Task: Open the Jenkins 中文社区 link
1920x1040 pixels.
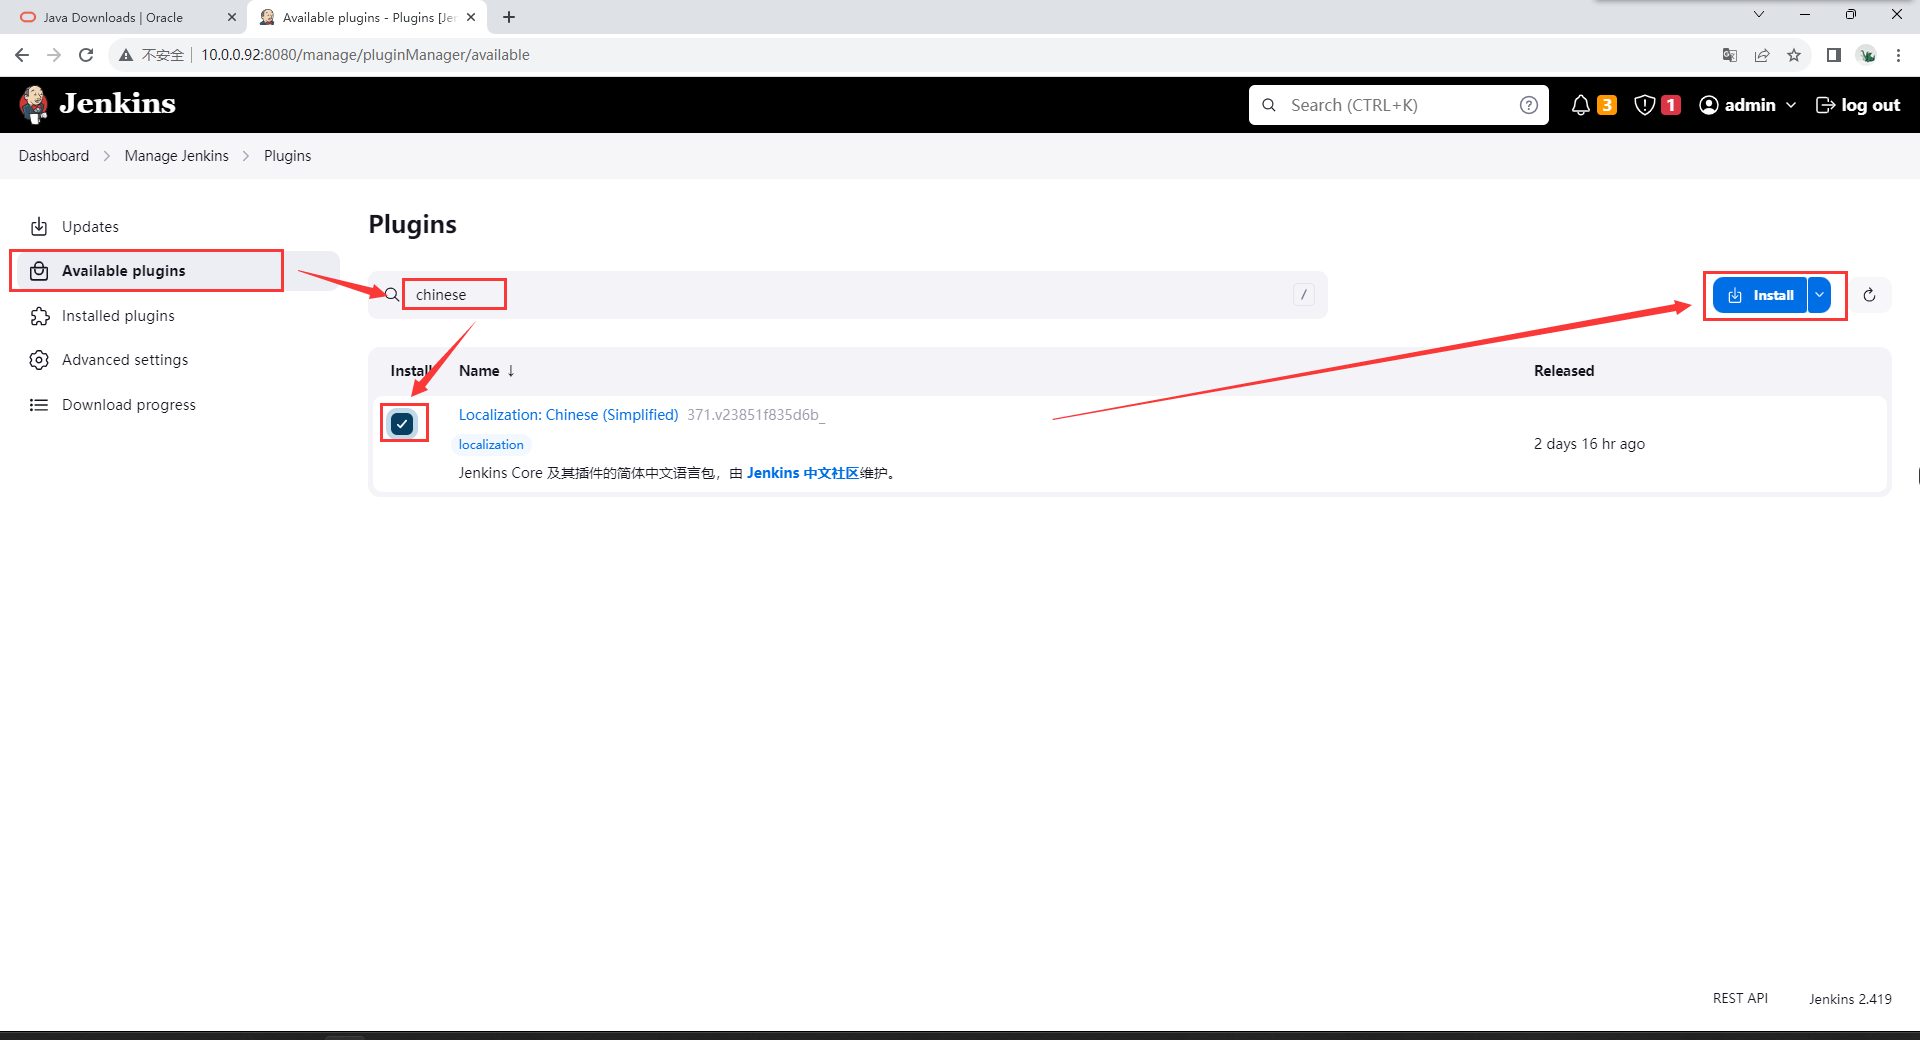Action: (x=803, y=473)
